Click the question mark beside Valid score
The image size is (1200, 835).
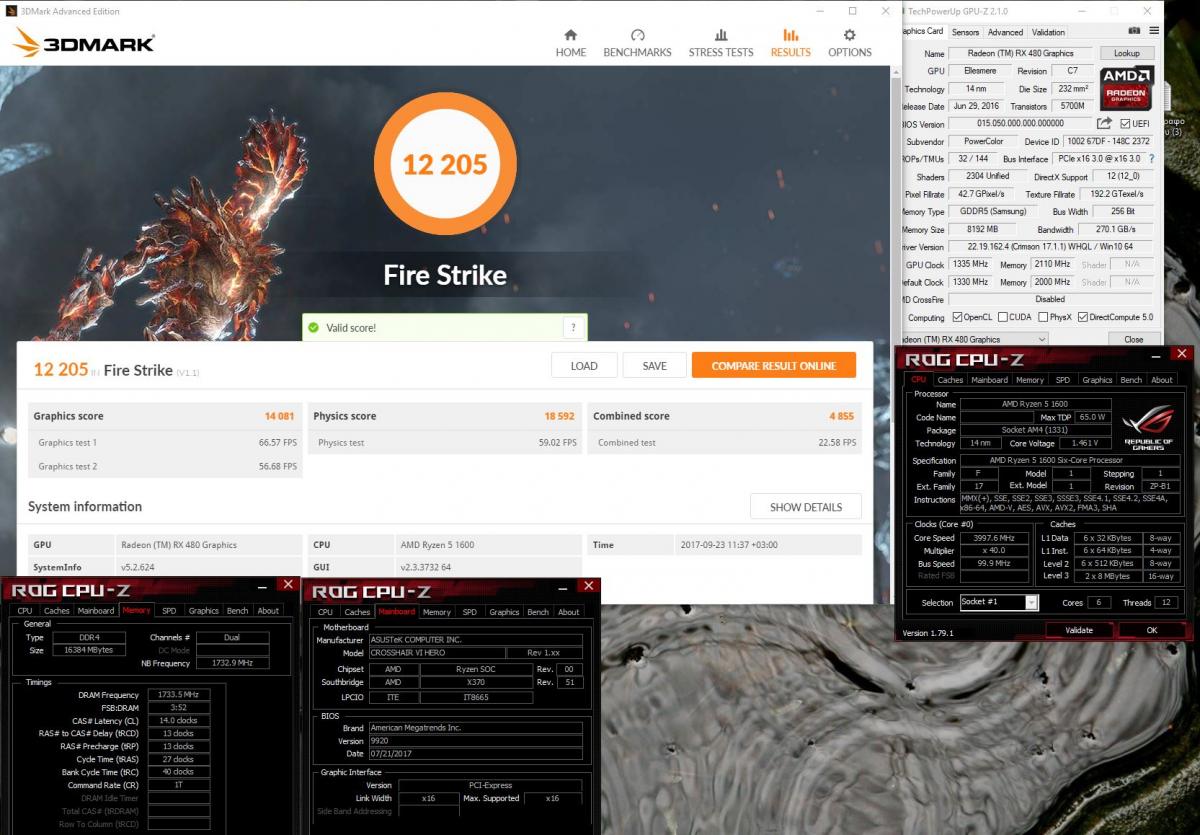click(573, 327)
